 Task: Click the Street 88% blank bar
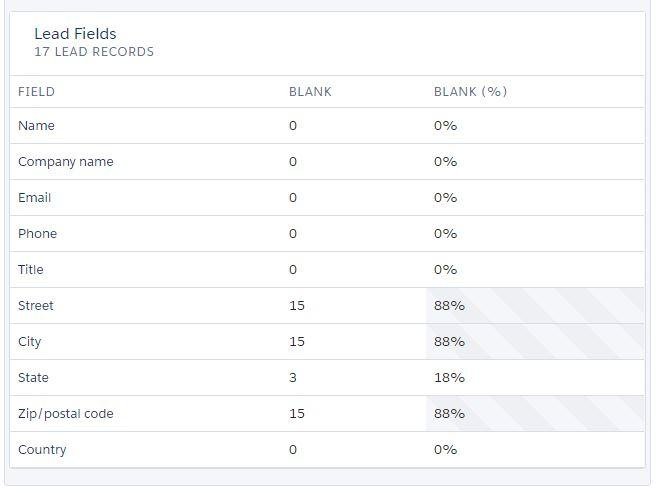coord(535,305)
